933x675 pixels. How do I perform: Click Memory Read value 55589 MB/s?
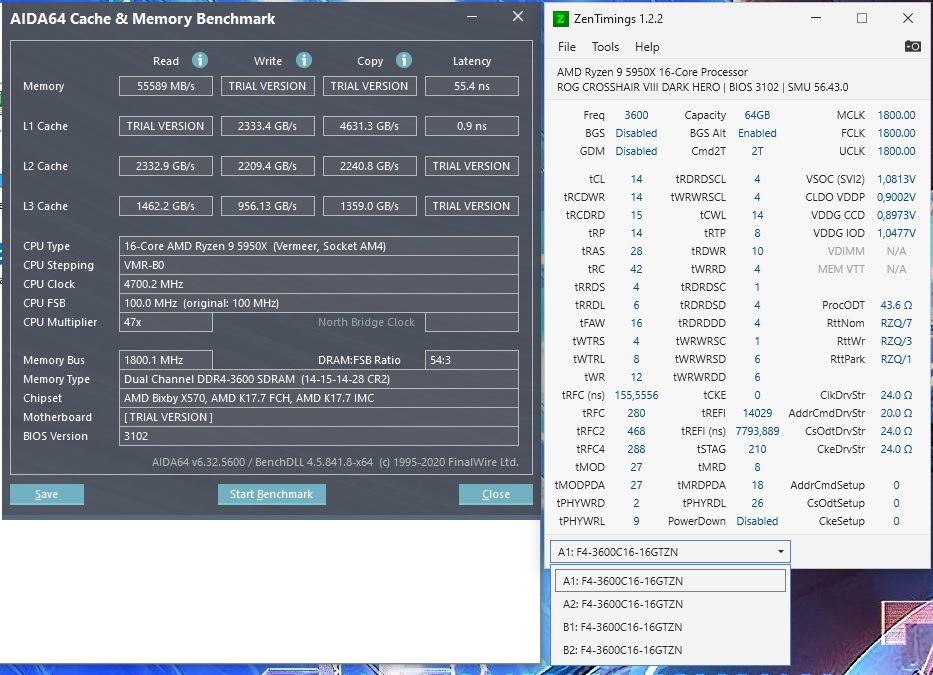point(166,86)
